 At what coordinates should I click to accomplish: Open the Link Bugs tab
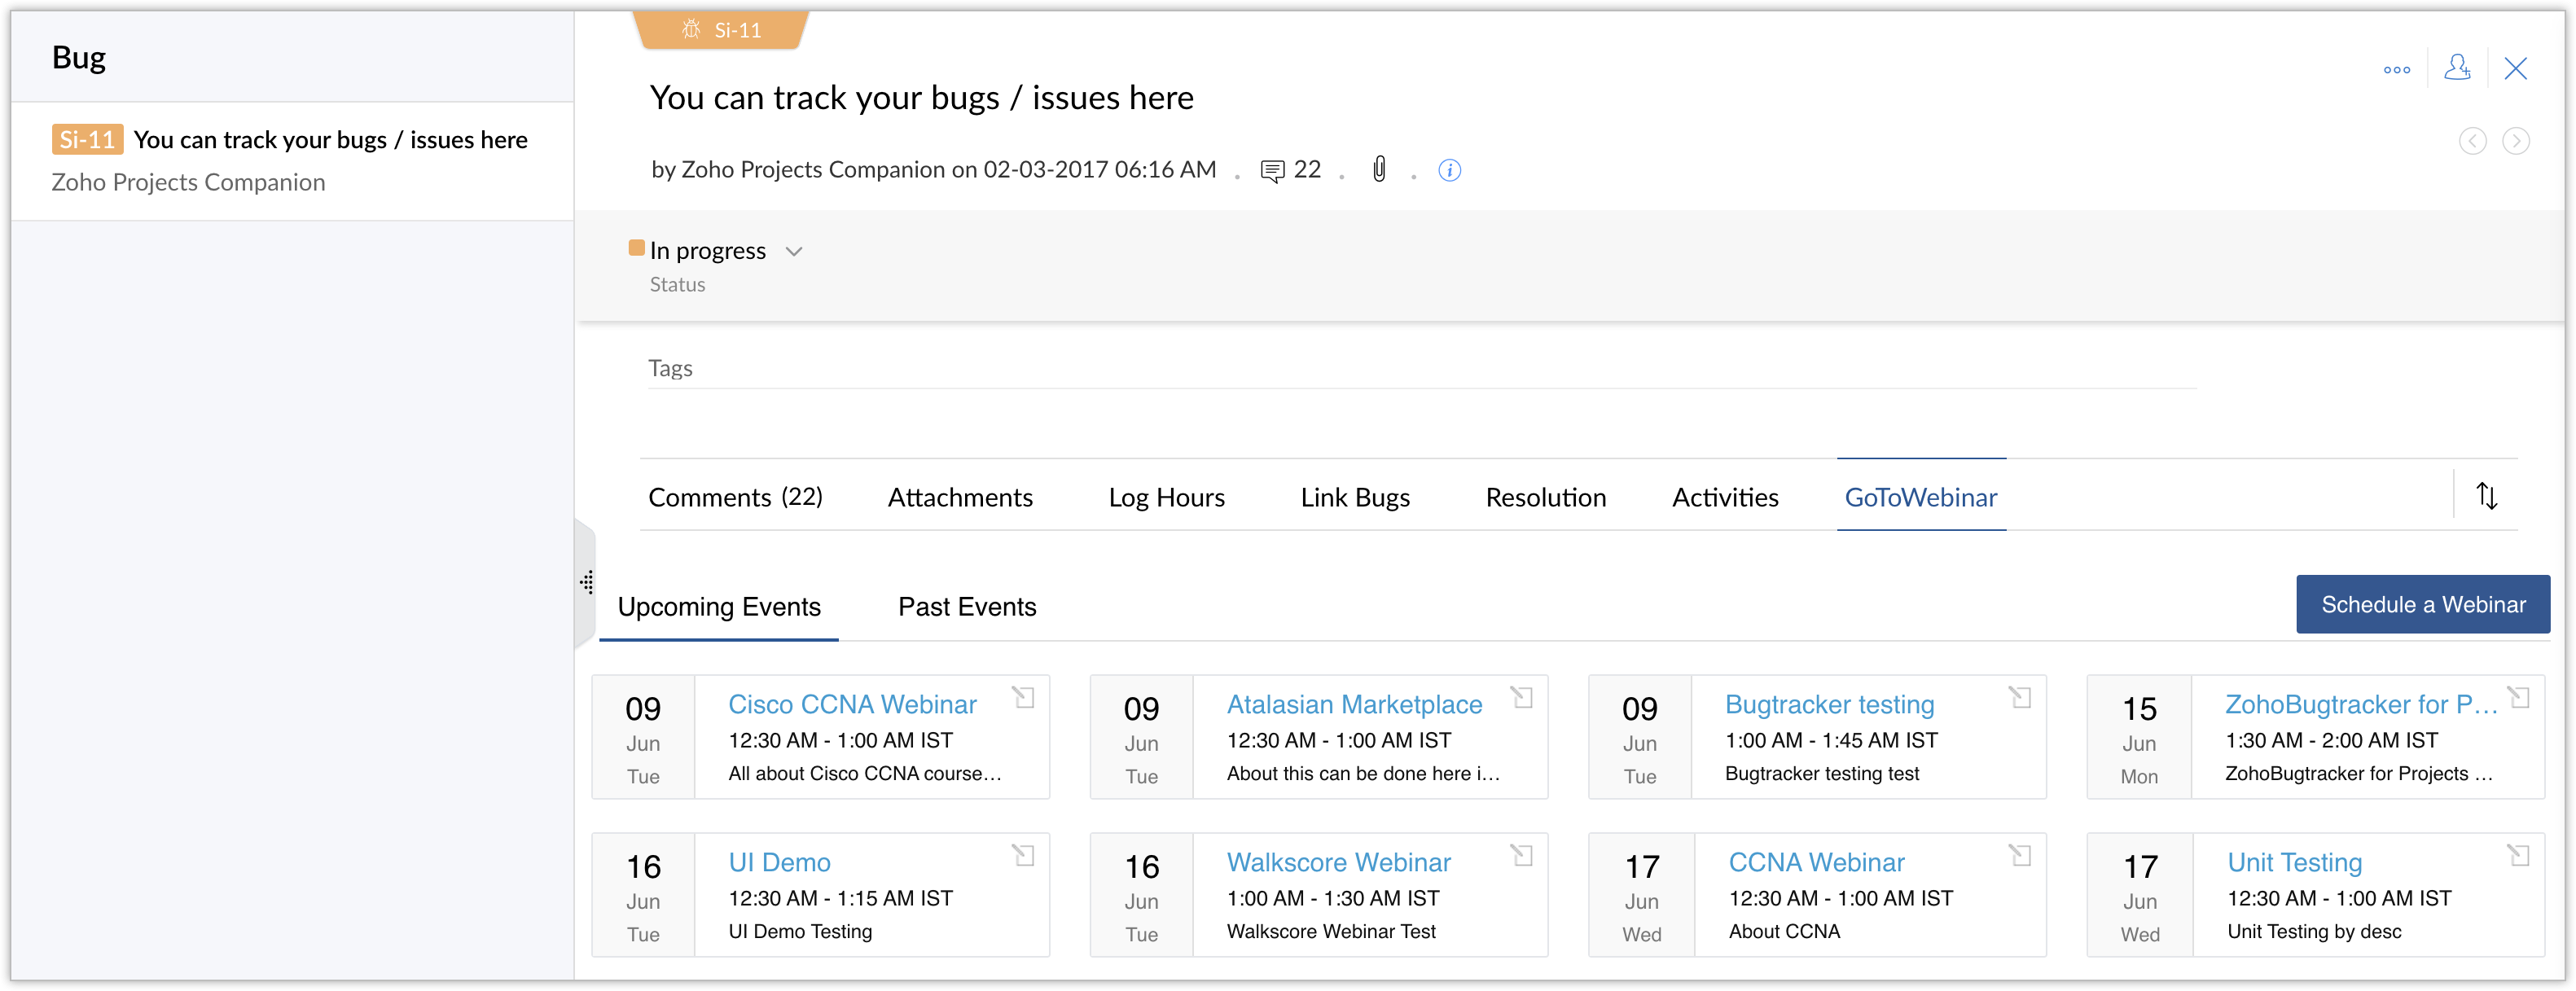pyautogui.click(x=1355, y=497)
